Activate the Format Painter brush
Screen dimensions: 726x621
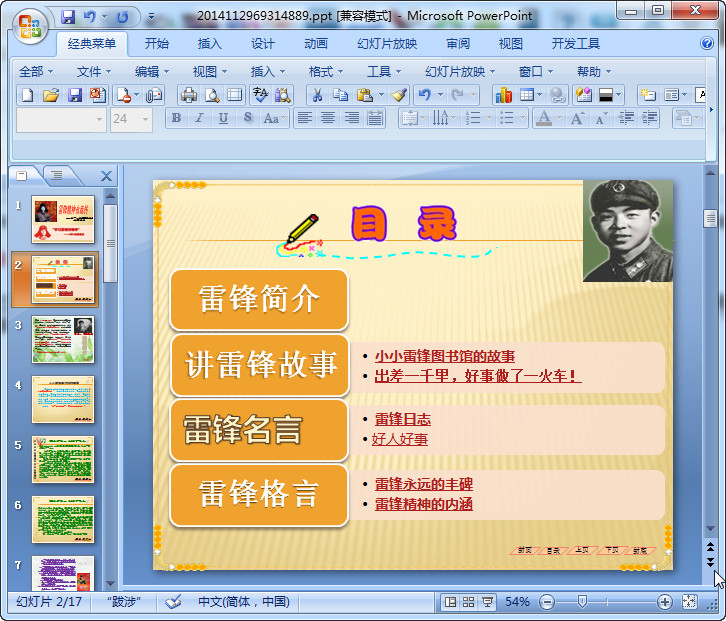[x=399, y=95]
